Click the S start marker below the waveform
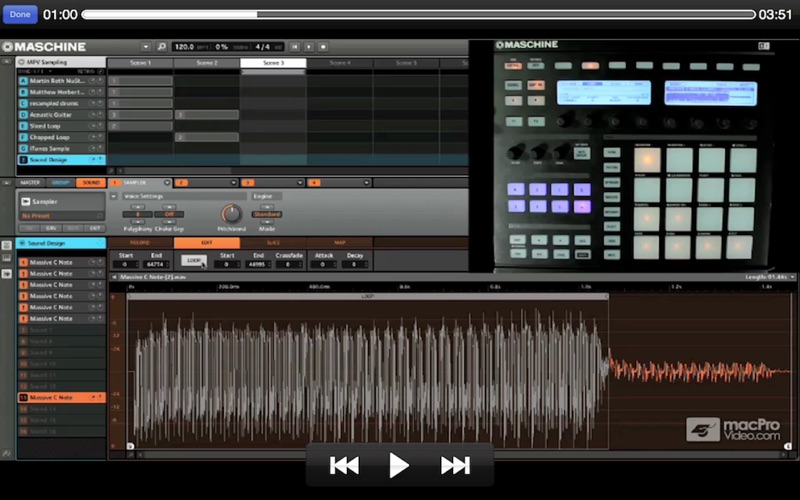Image resolution: width=800 pixels, height=500 pixels. coord(130,446)
